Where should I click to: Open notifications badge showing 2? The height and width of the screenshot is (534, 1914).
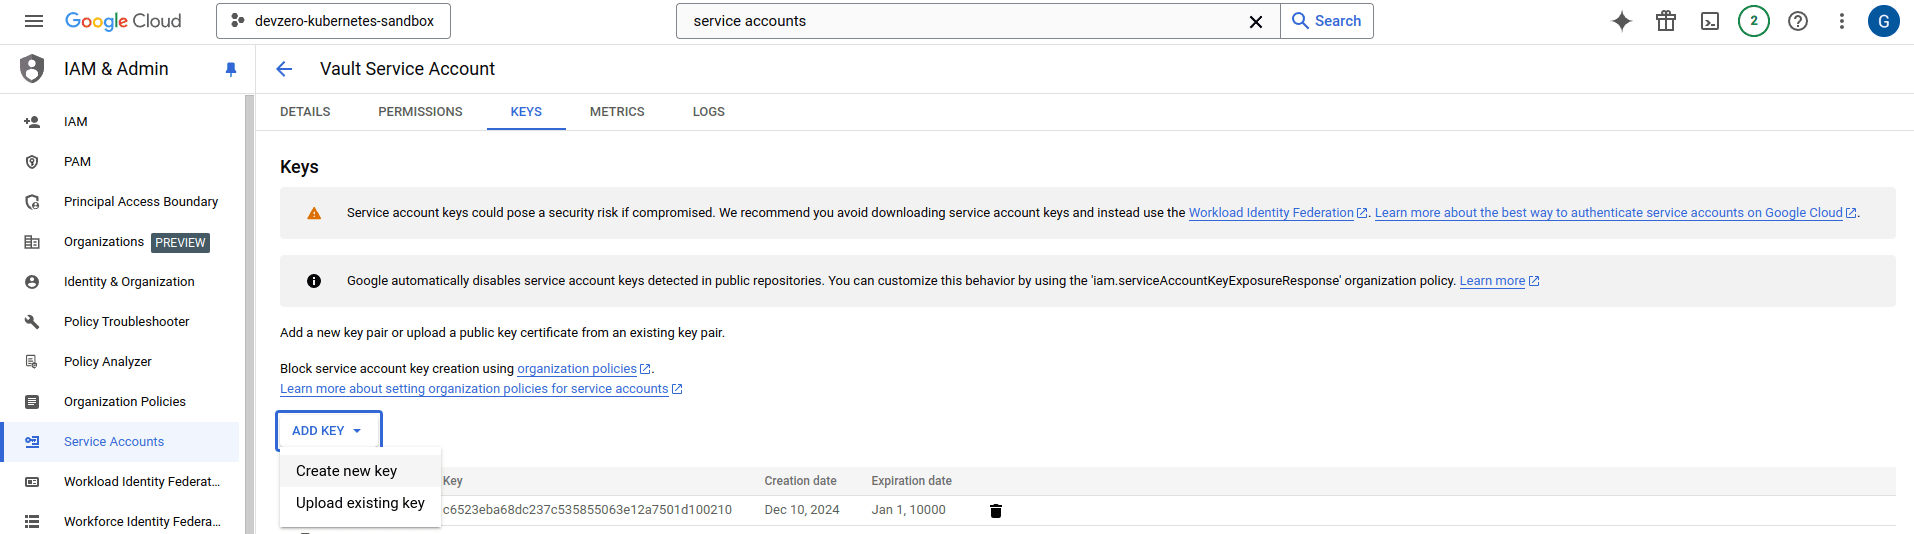coord(1754,21)
